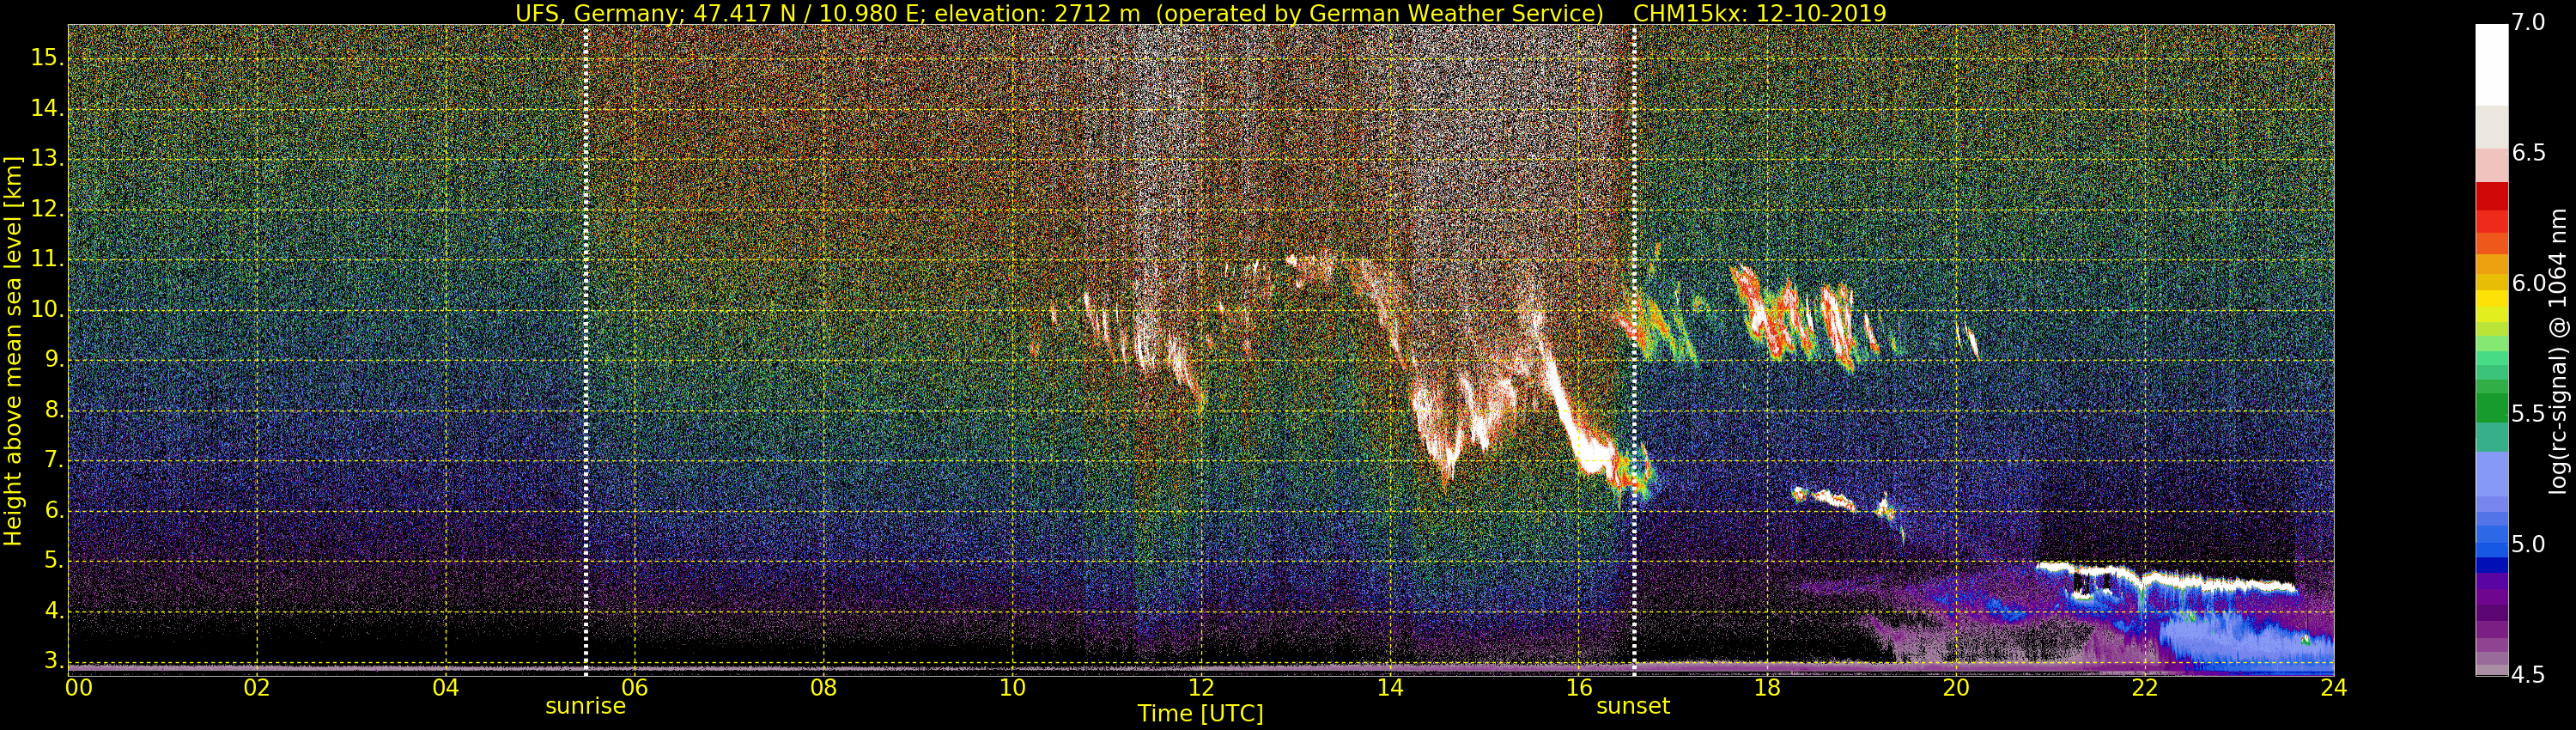Click time-axis tick label "08"
The image size is (2576, 730).
click(x=823, y=687)
